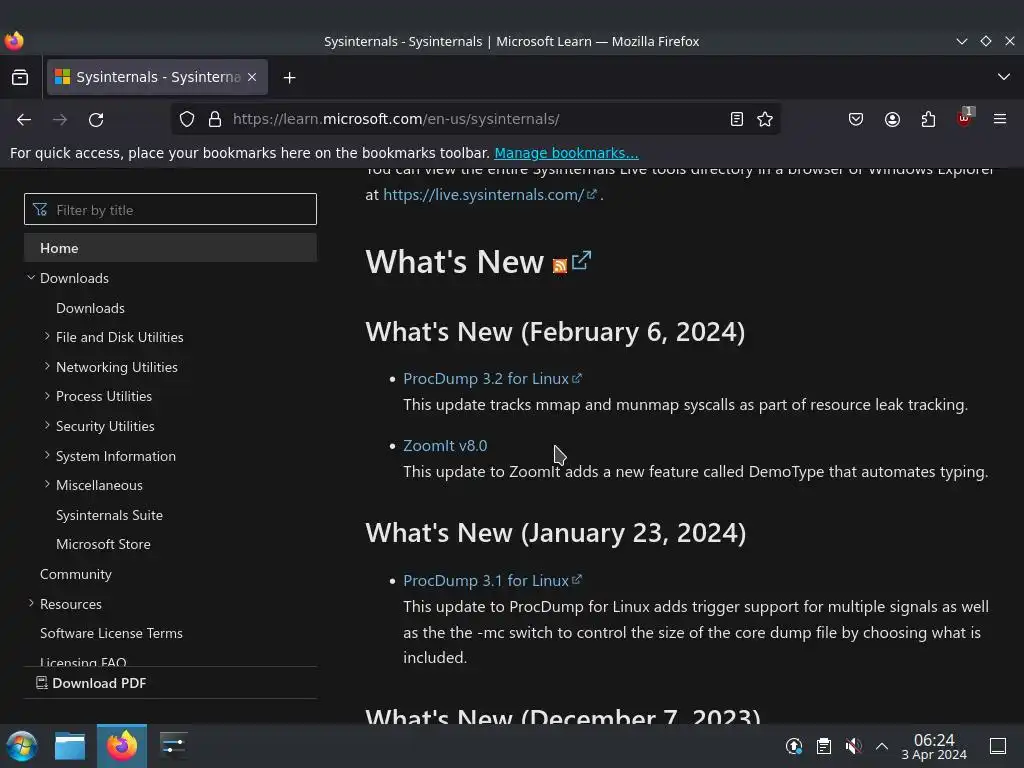
Task: Open the list all tabs dropdown arrow
Action: tap(1004, 77)
